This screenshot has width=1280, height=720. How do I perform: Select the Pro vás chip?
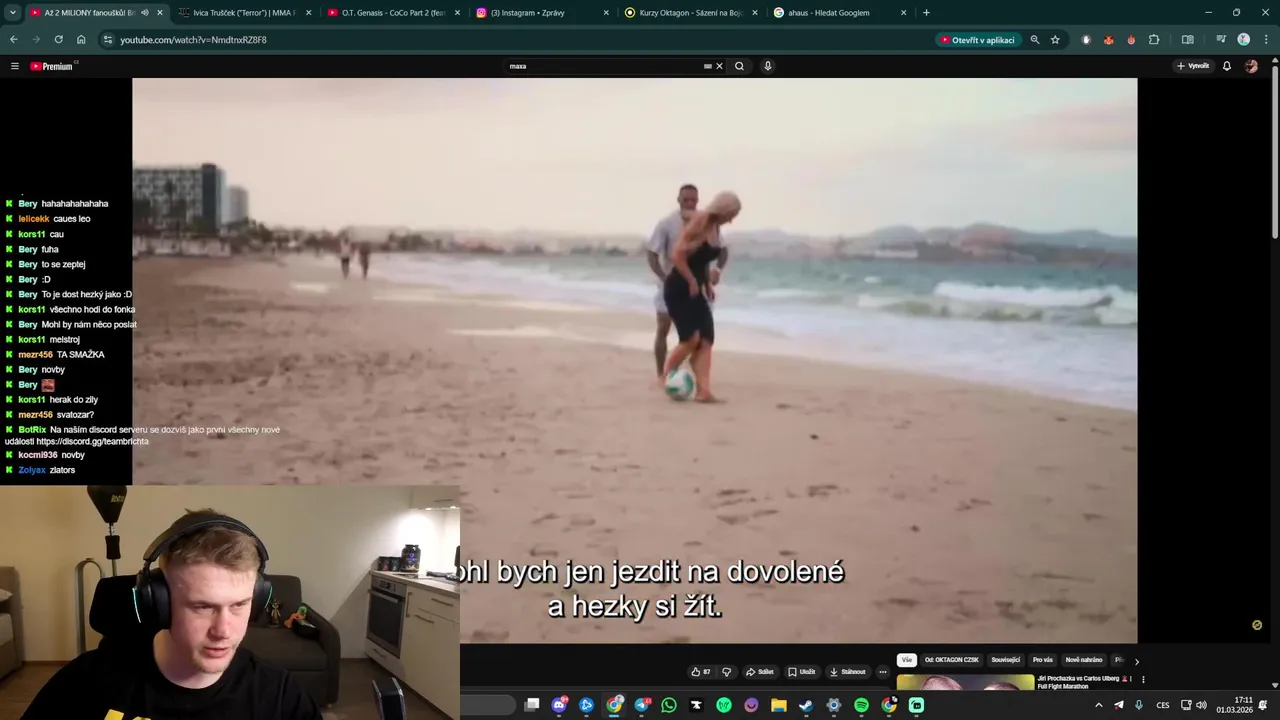coord(1042,660)
